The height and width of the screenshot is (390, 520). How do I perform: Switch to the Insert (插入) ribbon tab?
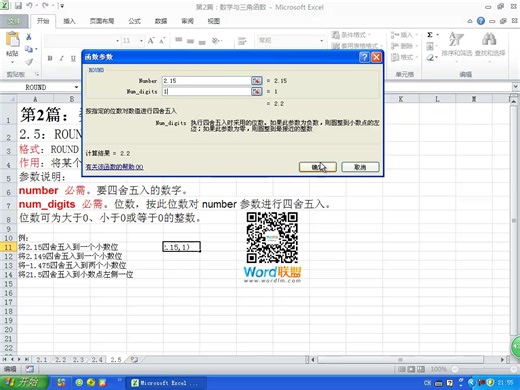pyautogui.click(x=69, y=21)
